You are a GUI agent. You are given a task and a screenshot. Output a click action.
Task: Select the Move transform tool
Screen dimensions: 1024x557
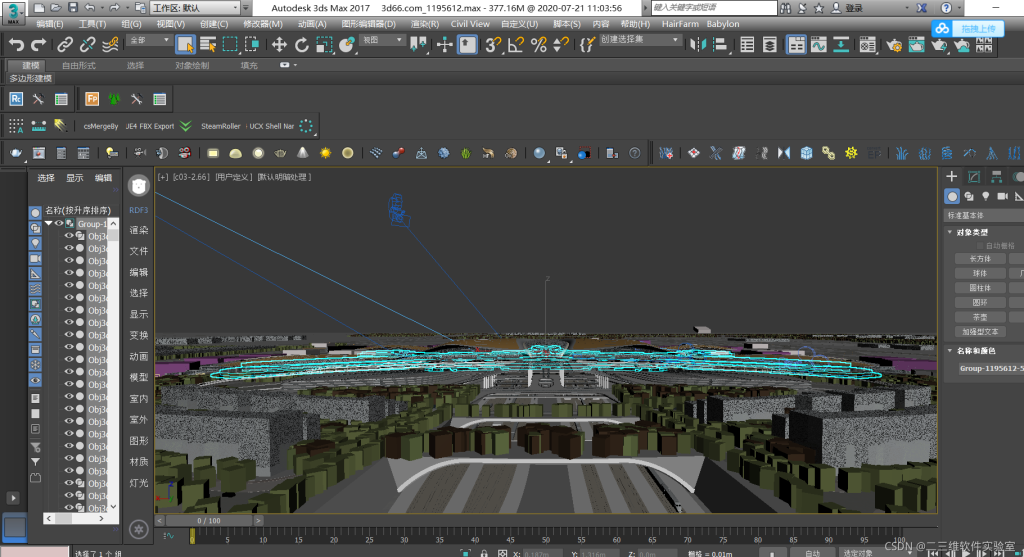(279, 44)
